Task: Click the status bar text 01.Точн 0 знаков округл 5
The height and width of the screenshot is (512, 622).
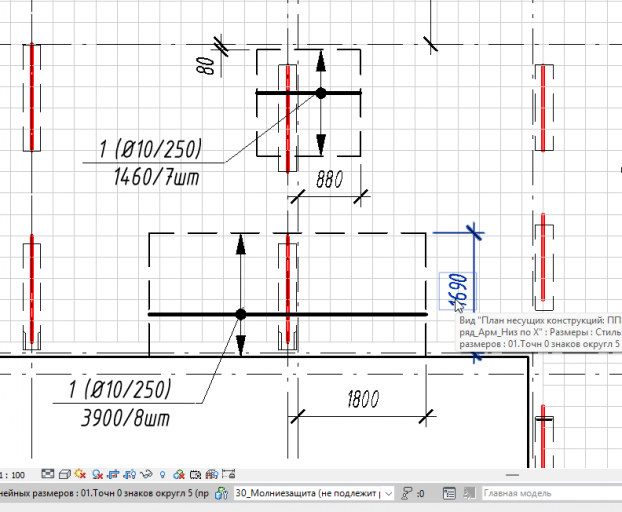Action: tap(136, 493)
